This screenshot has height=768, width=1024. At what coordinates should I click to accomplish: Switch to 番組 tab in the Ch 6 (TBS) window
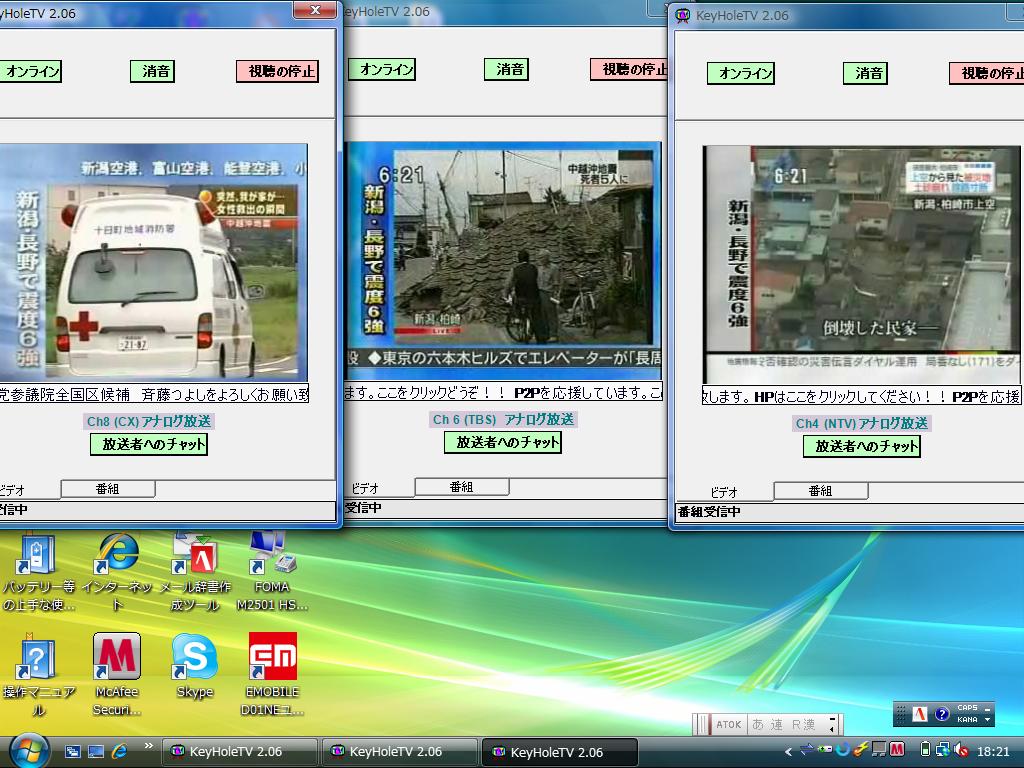pyautogui.click(x=462, y=487)
